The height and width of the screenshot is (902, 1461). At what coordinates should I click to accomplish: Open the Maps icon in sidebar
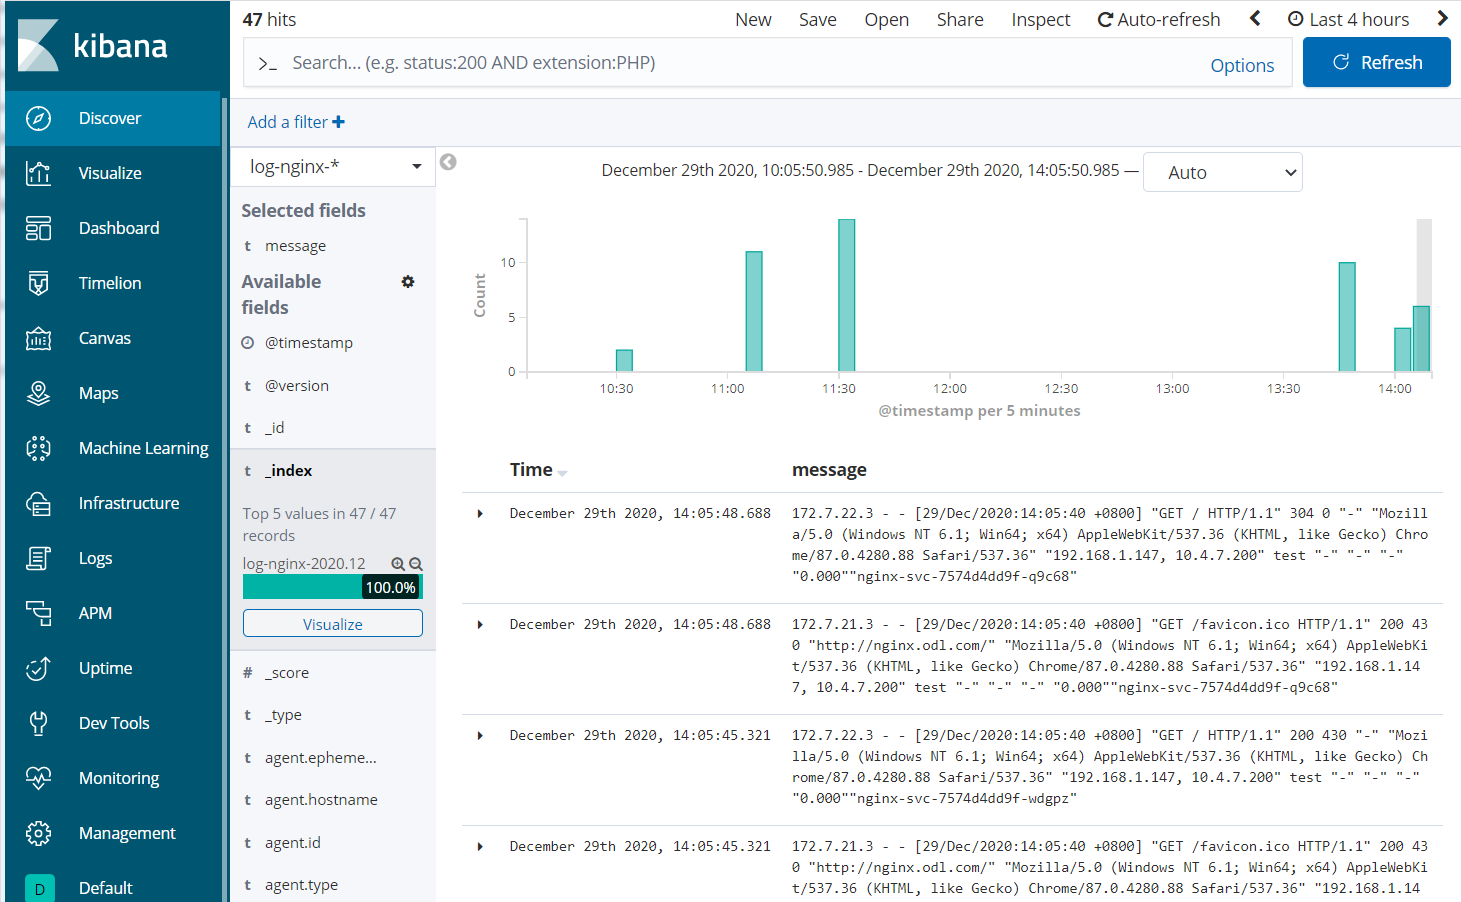pyautogui.click(x=38, y=393)
